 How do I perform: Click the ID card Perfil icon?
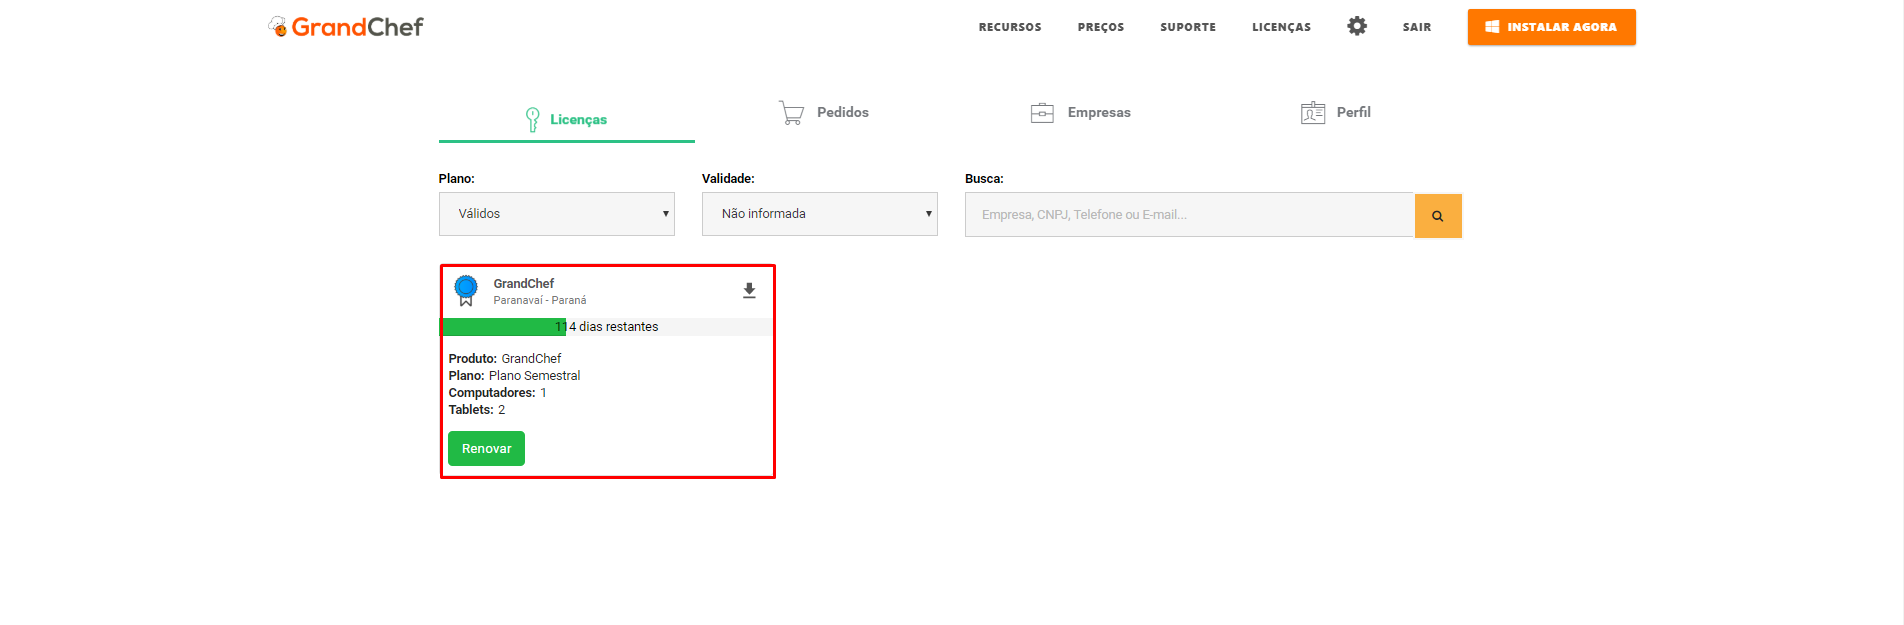click(x=1312, y=113)
